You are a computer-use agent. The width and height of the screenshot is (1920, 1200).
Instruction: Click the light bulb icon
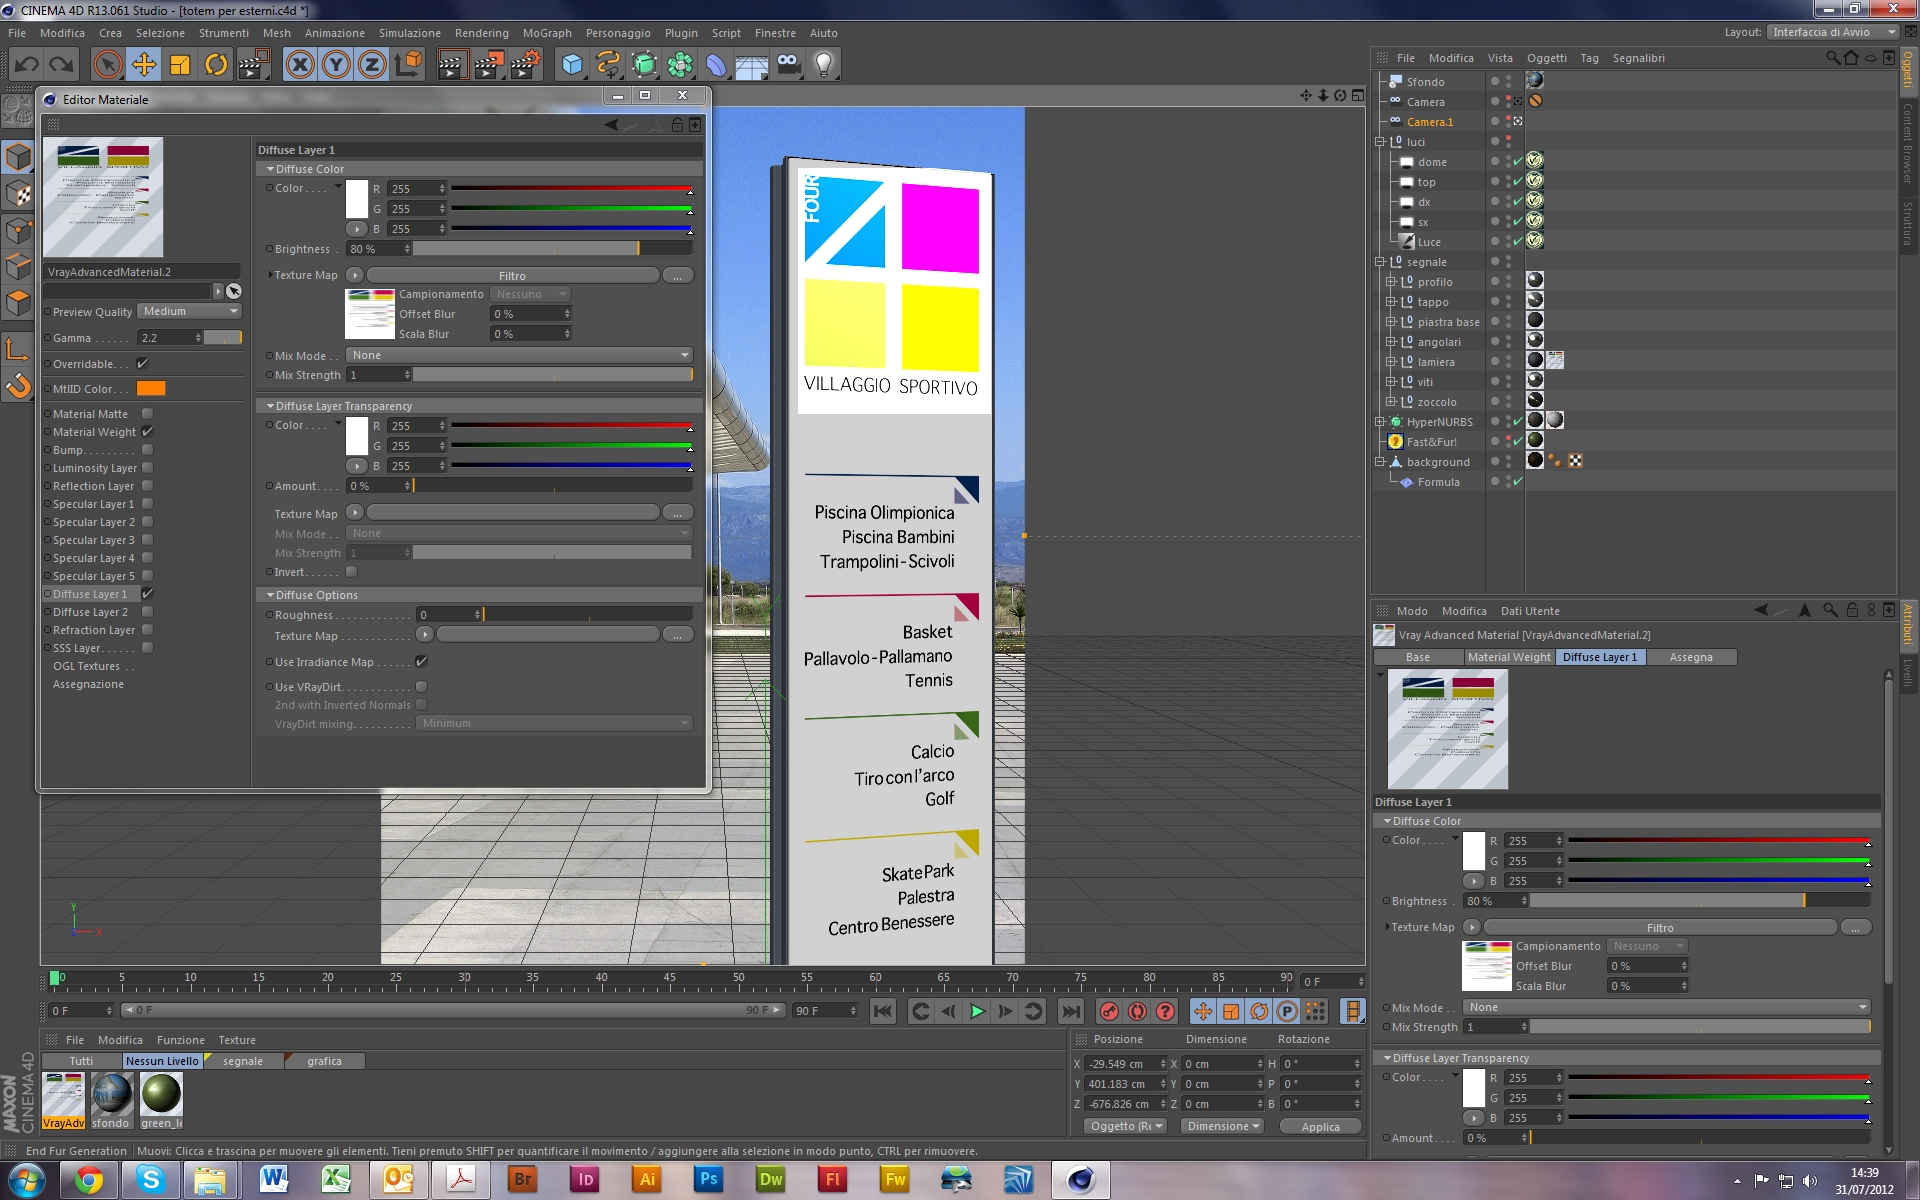pyautogui.click(x=823, y=65)
